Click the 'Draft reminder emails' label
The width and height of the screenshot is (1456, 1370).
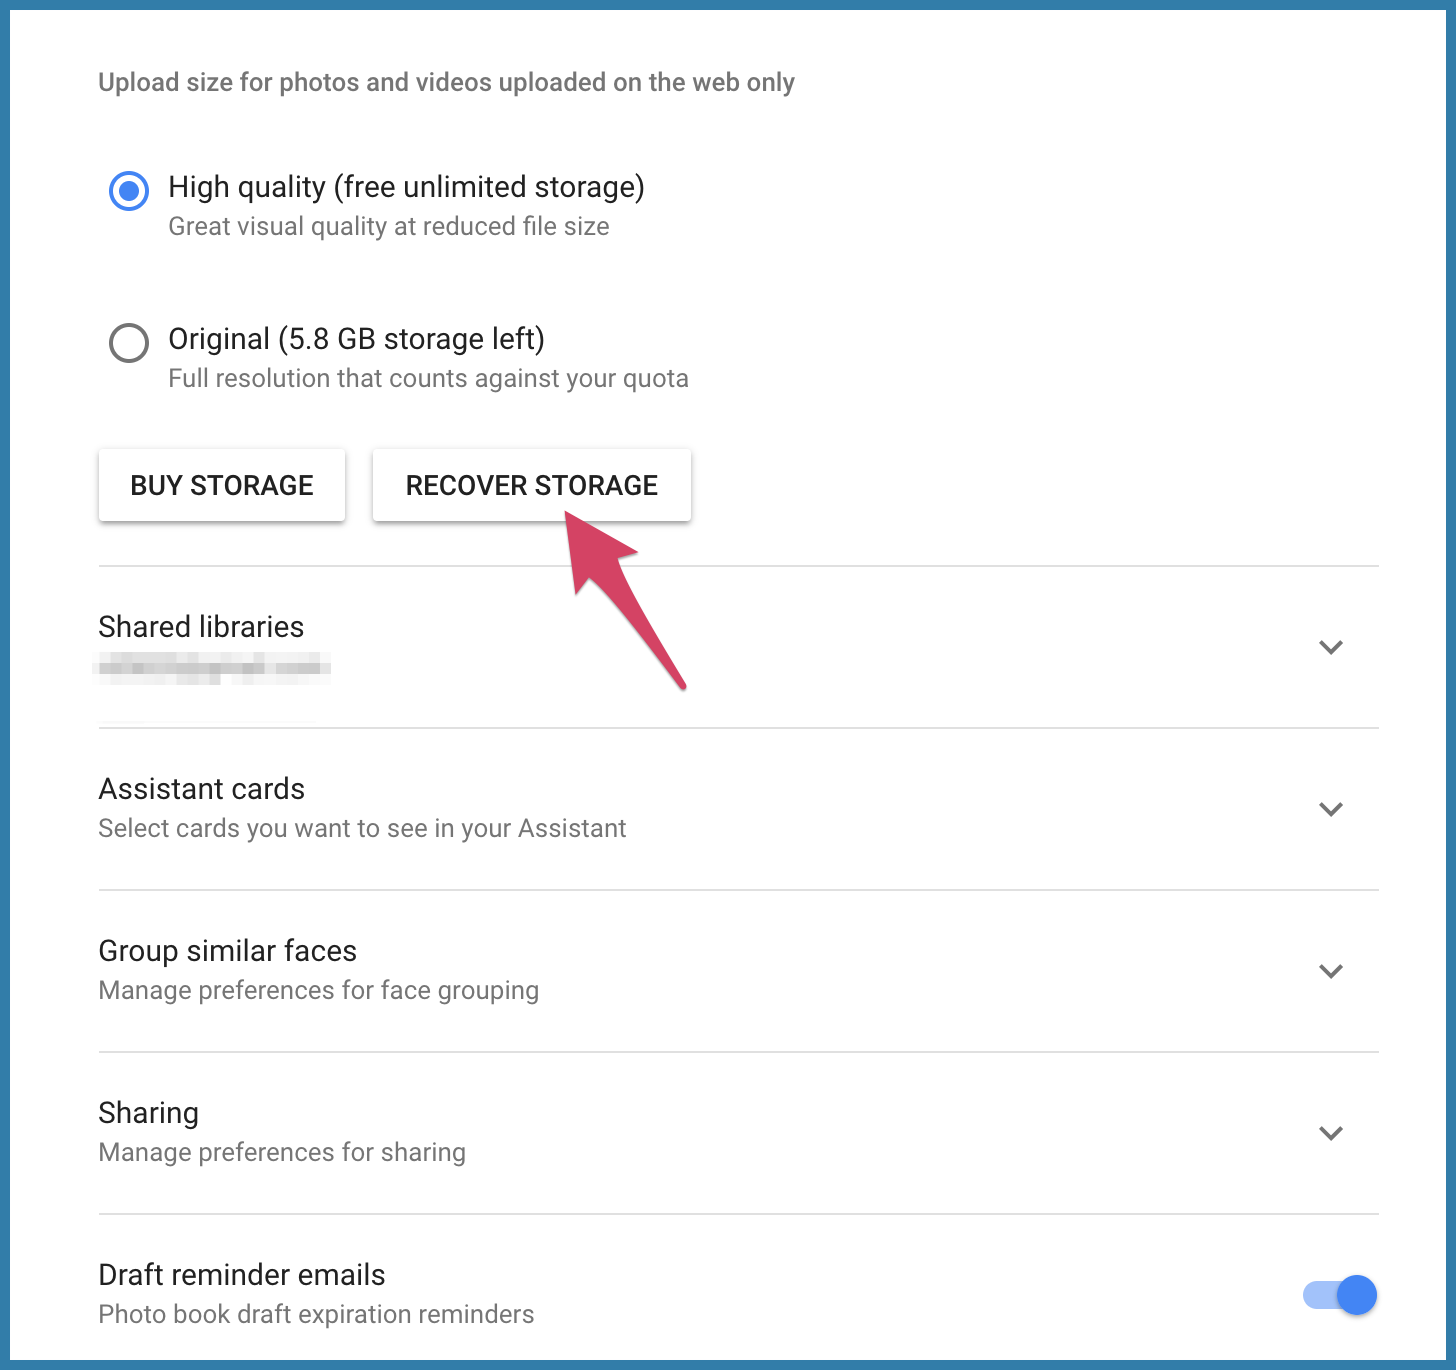(x=241, y=1275)
